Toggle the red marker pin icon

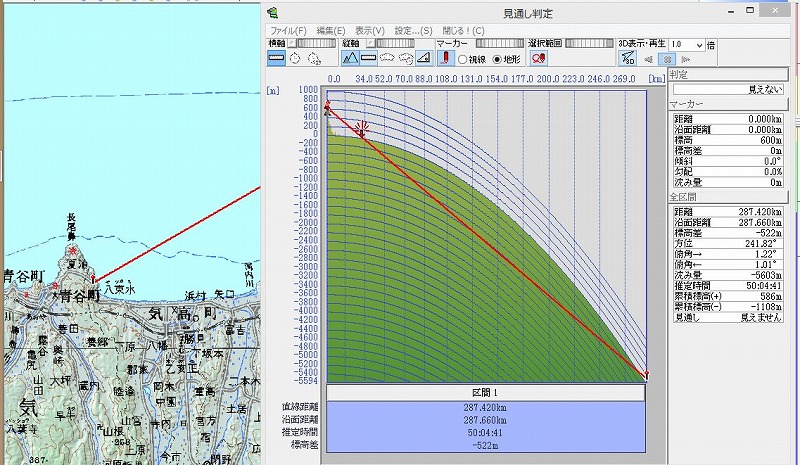pyautogui.click(x=445, y=58)
